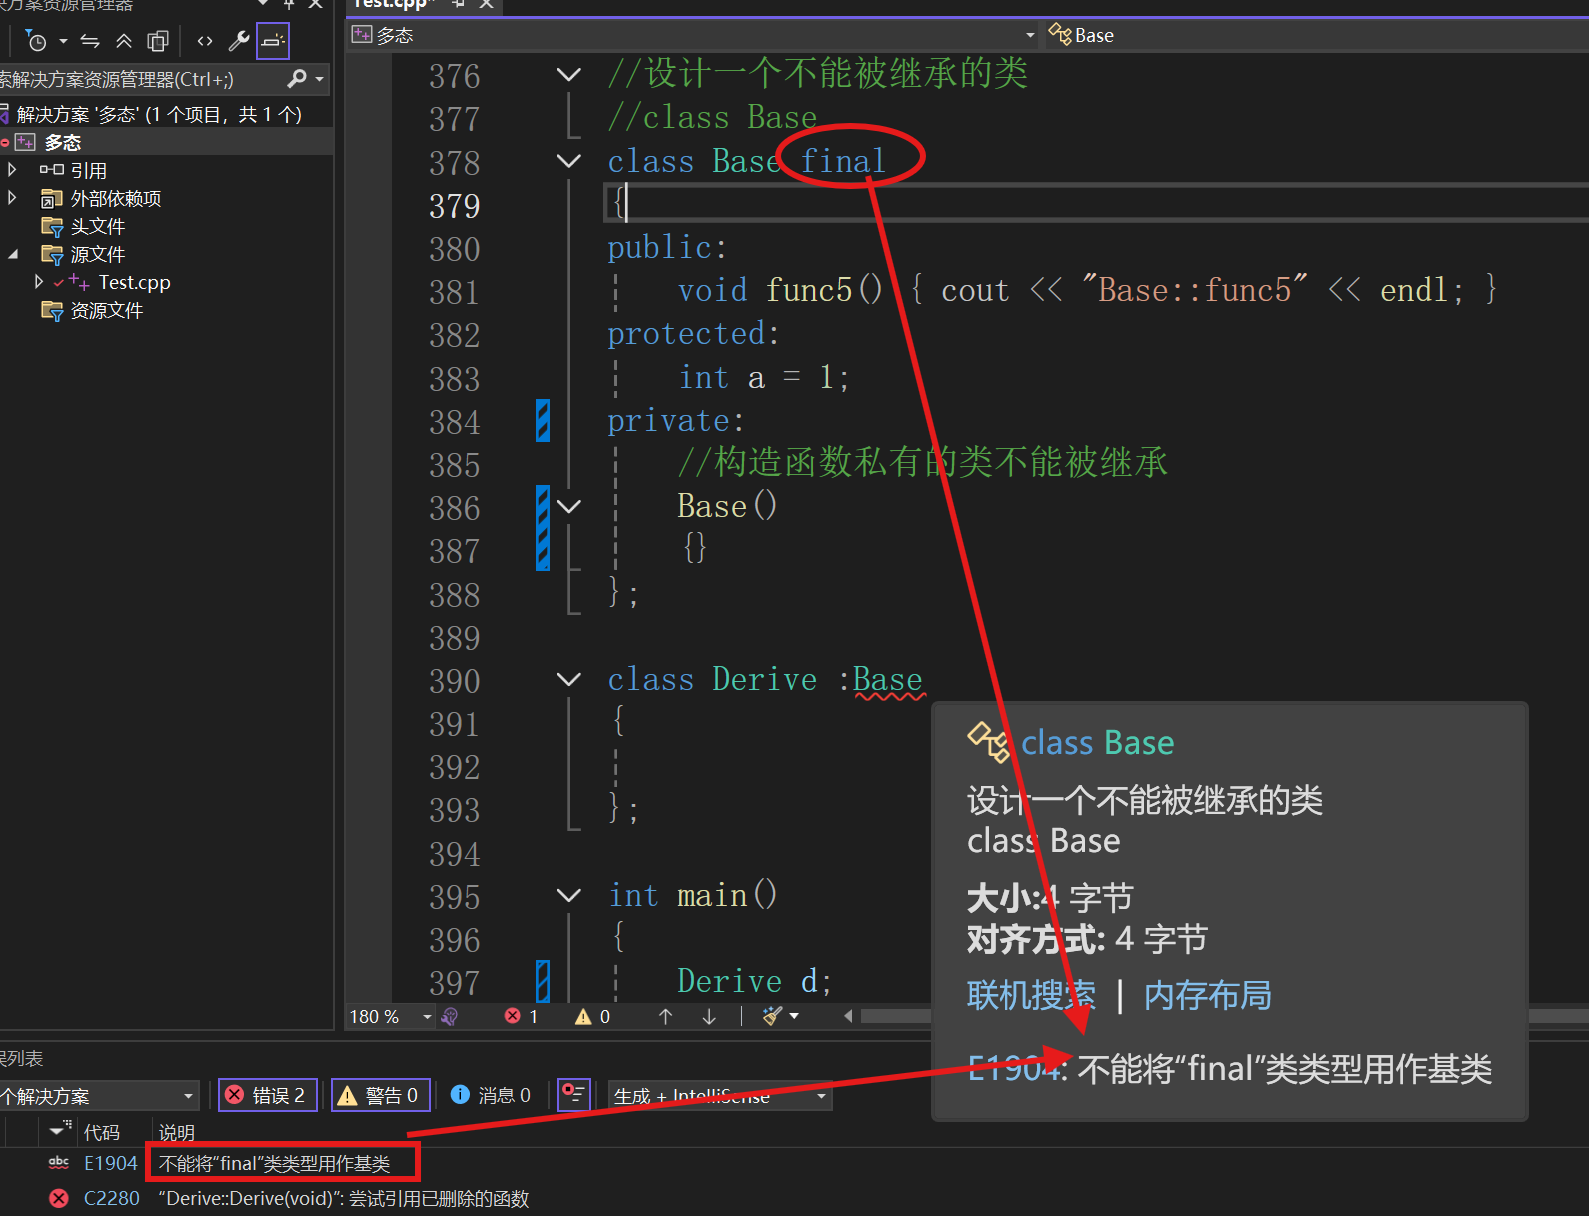
Task: Click the final keyword on line 378
Action: 843,161
